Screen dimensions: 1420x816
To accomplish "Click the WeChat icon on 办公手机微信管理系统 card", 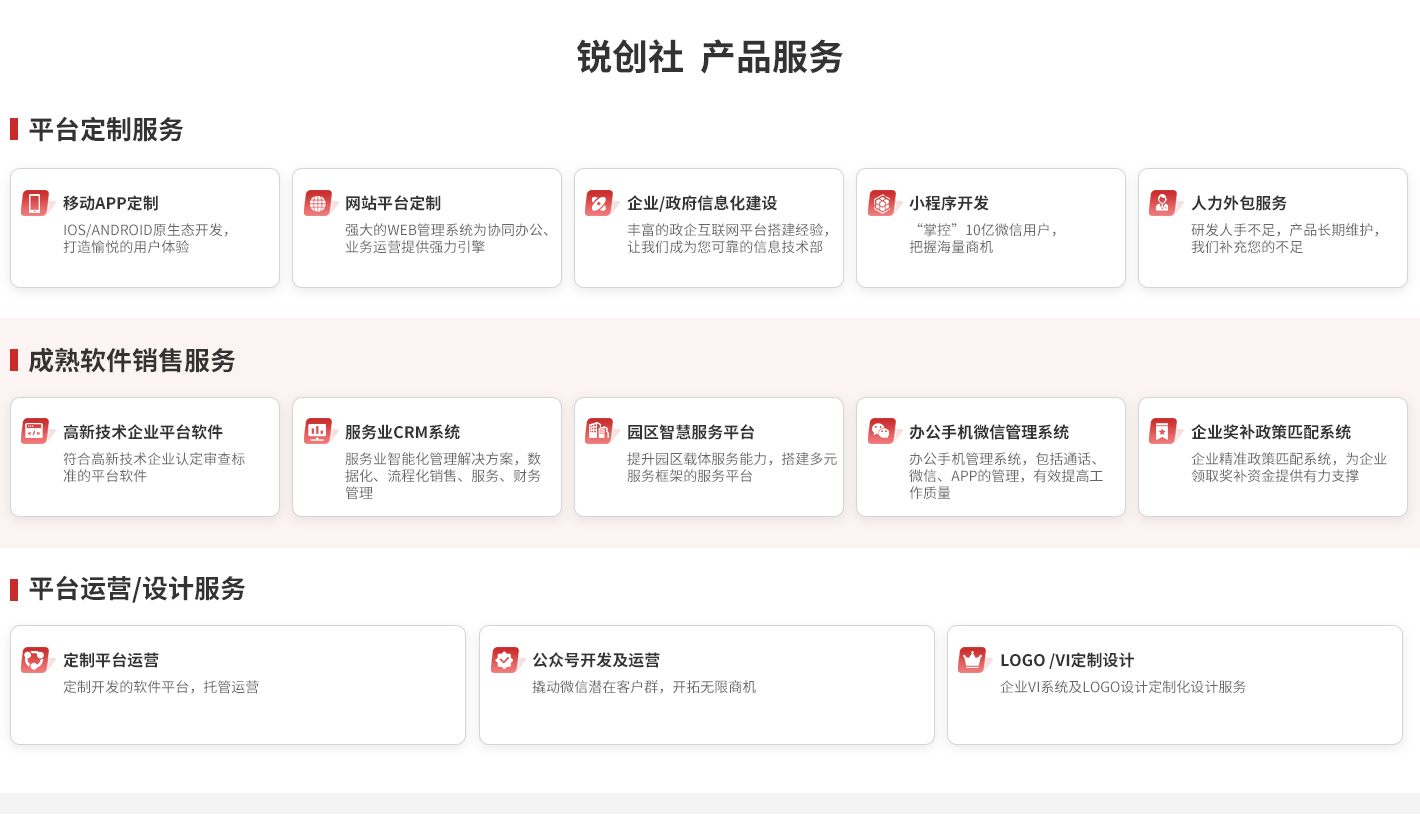I will (x=883, y=431).
